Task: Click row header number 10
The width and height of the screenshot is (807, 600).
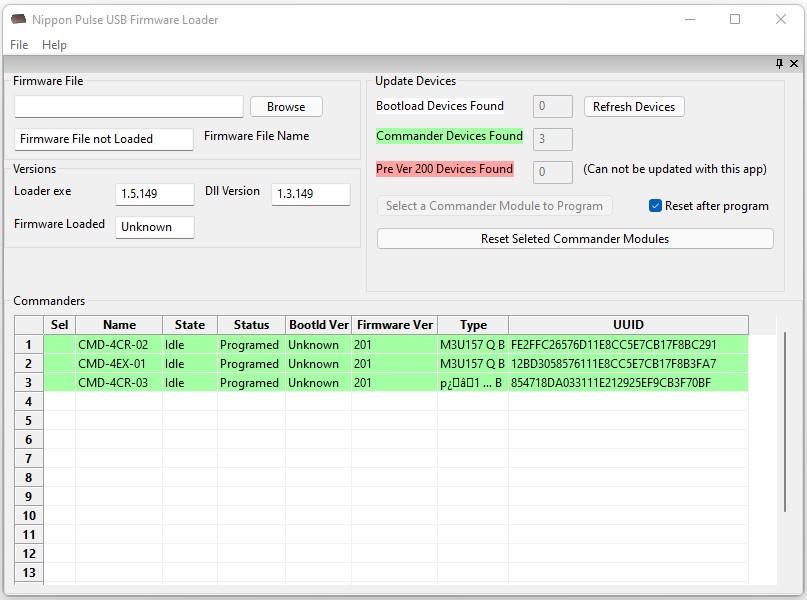Action: click(x=29, y=516)
